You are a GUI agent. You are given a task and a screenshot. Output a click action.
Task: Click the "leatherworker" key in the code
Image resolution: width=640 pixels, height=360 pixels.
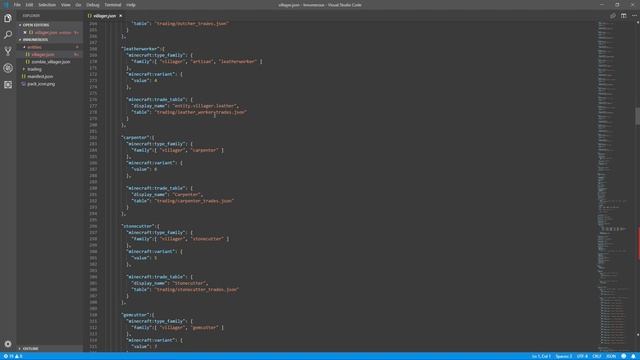(x=140, y=49)
